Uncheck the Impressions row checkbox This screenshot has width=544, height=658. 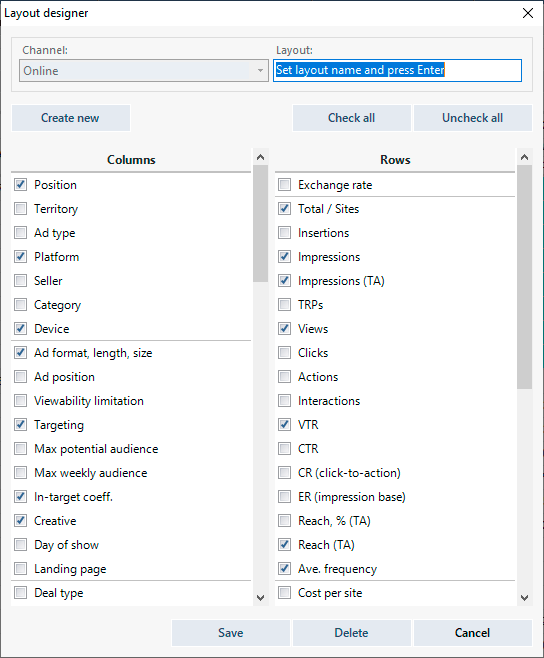pyautogui.click(x=285, y=256)
